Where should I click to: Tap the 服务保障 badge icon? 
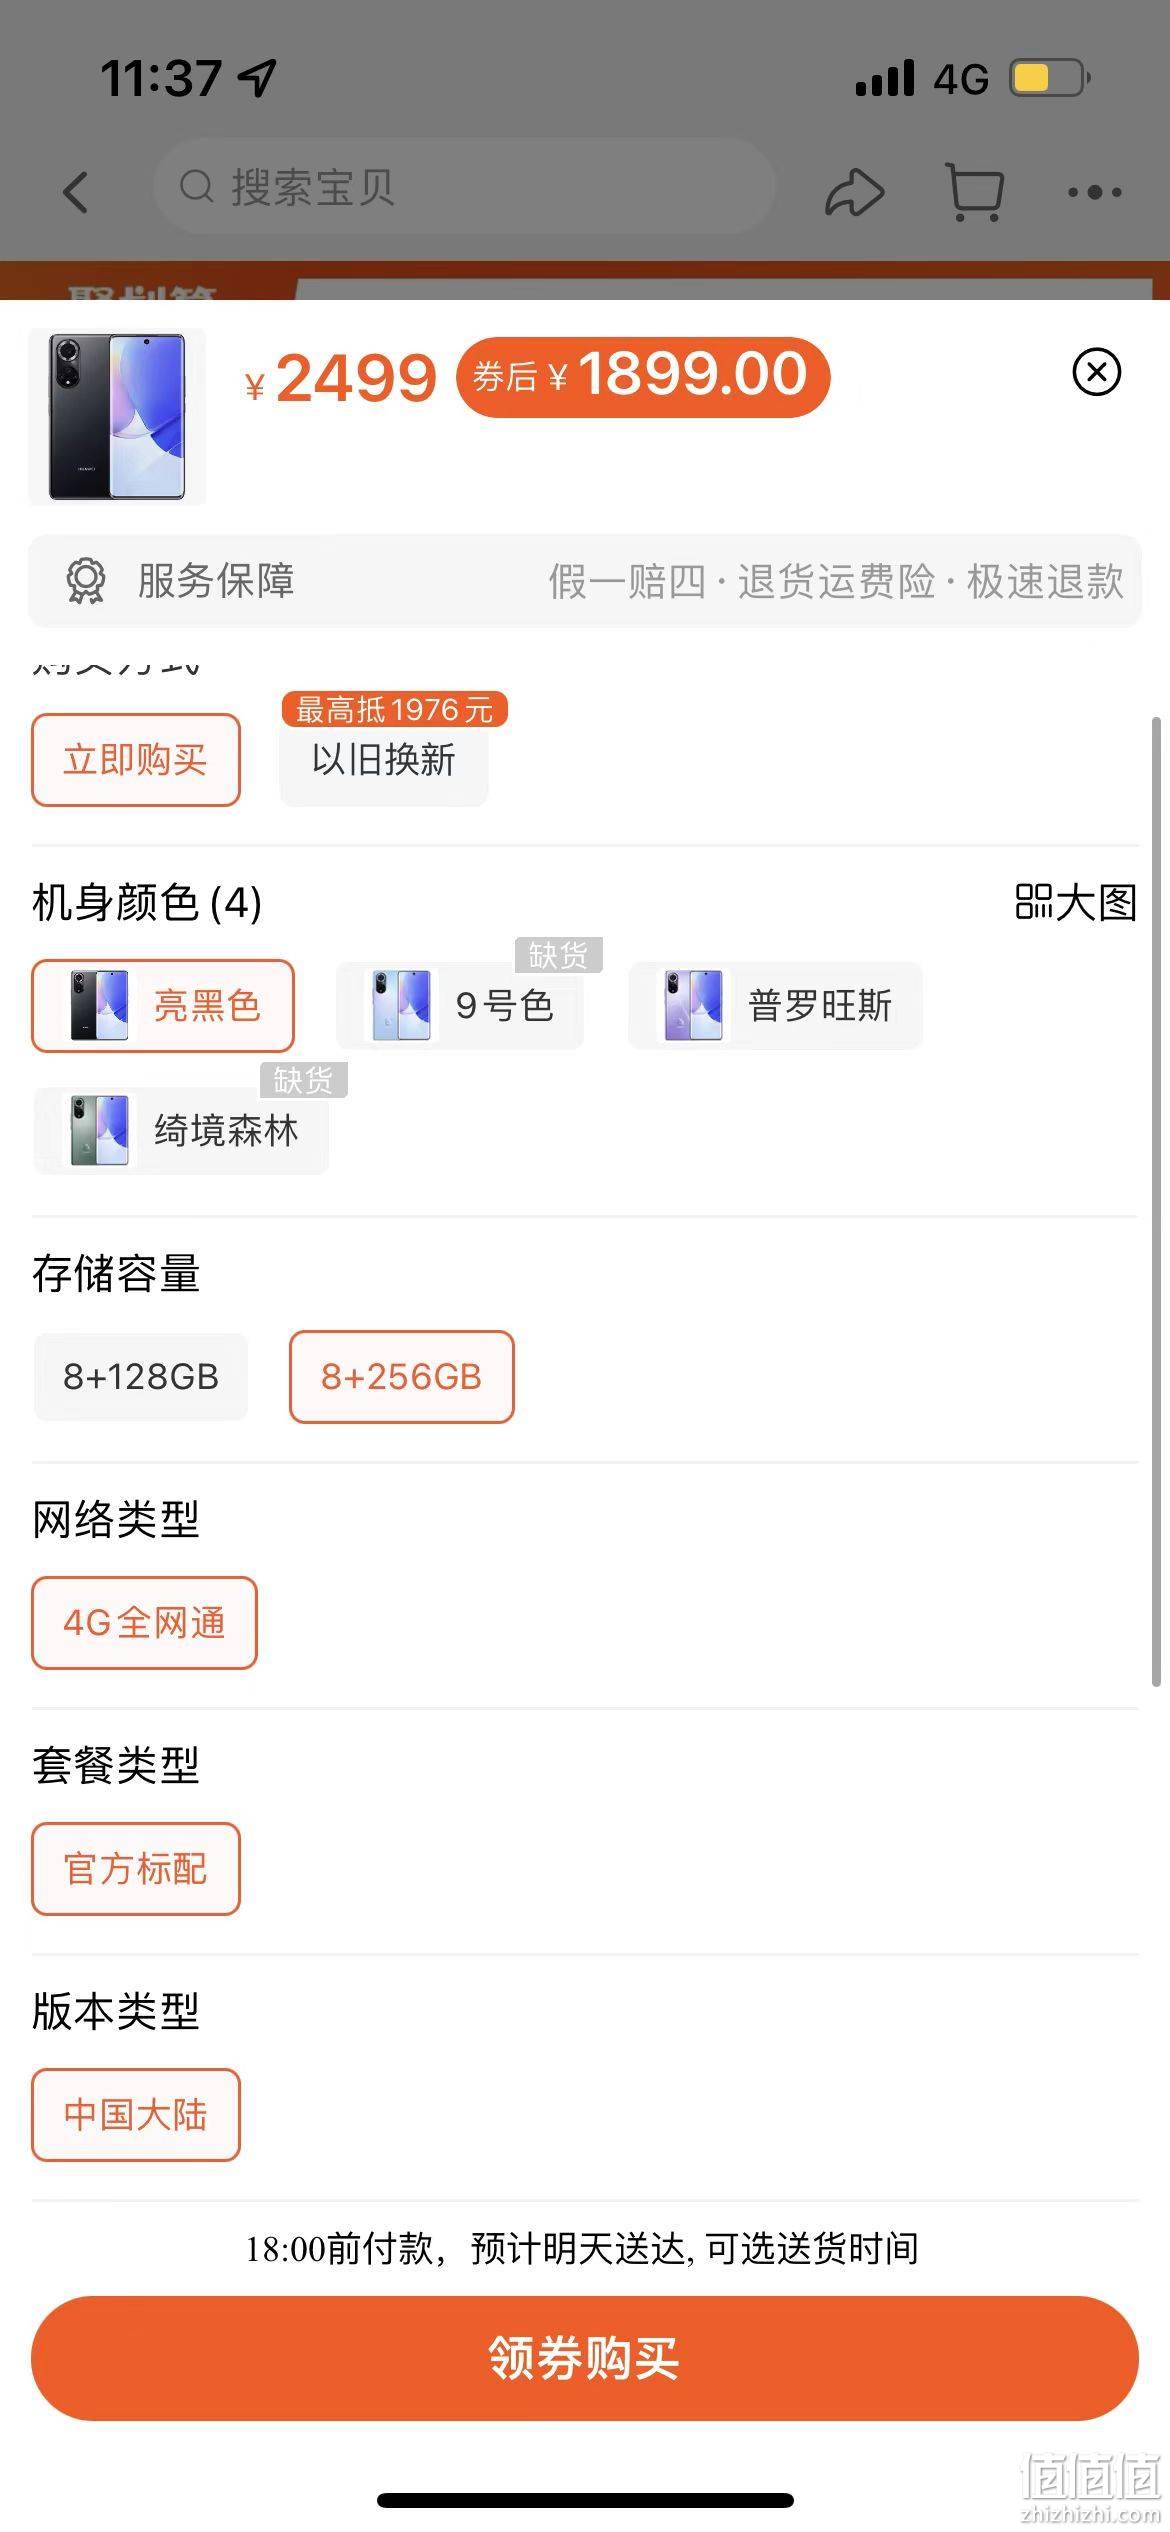pos(86,581)
